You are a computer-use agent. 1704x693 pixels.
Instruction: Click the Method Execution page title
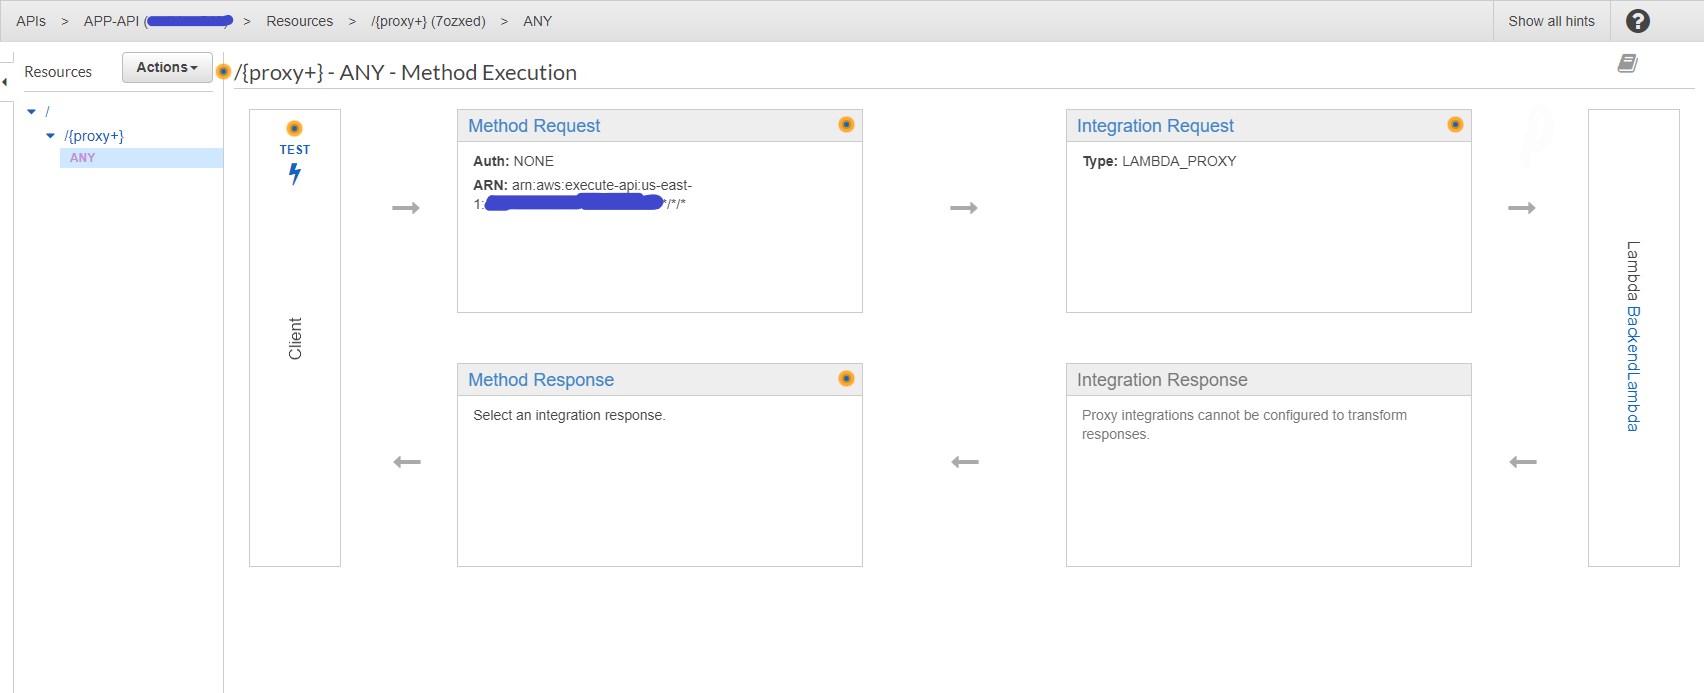click(x=406, y=72)
